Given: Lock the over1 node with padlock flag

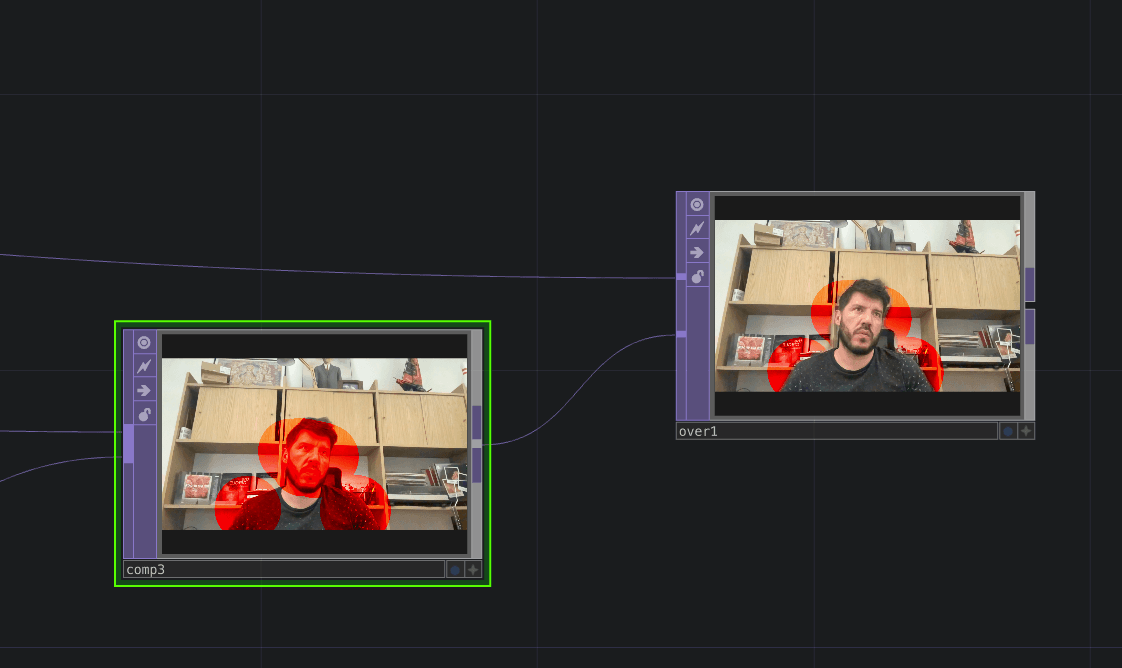Looking at the screenshot, I should (x=697, y=276).
